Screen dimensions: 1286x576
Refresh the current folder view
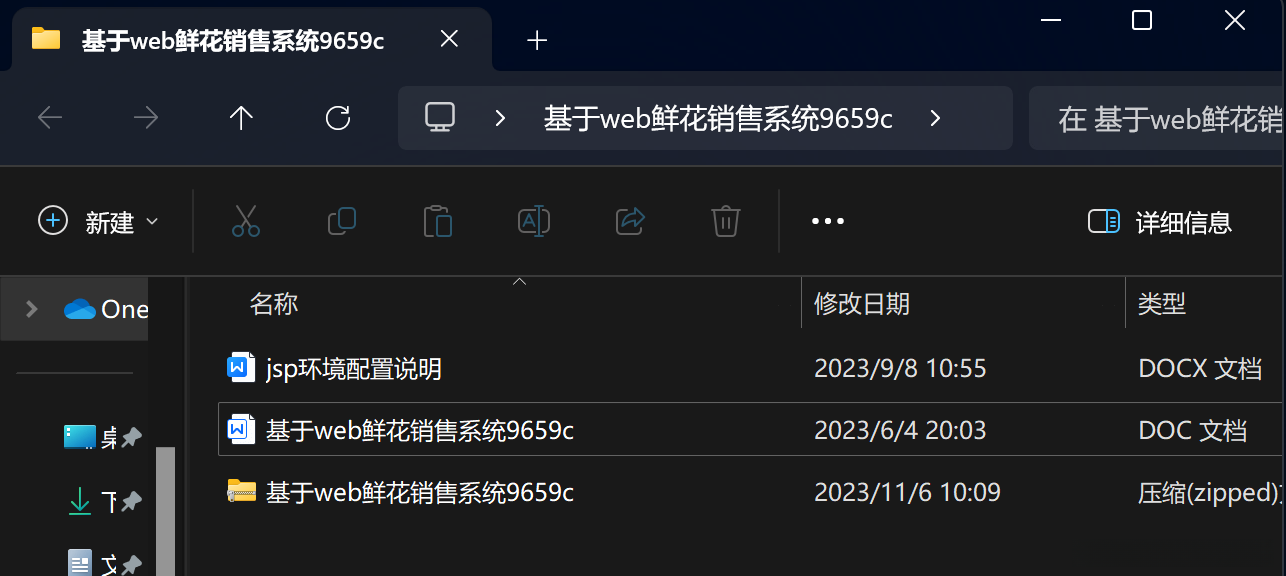tap(338, 118)
